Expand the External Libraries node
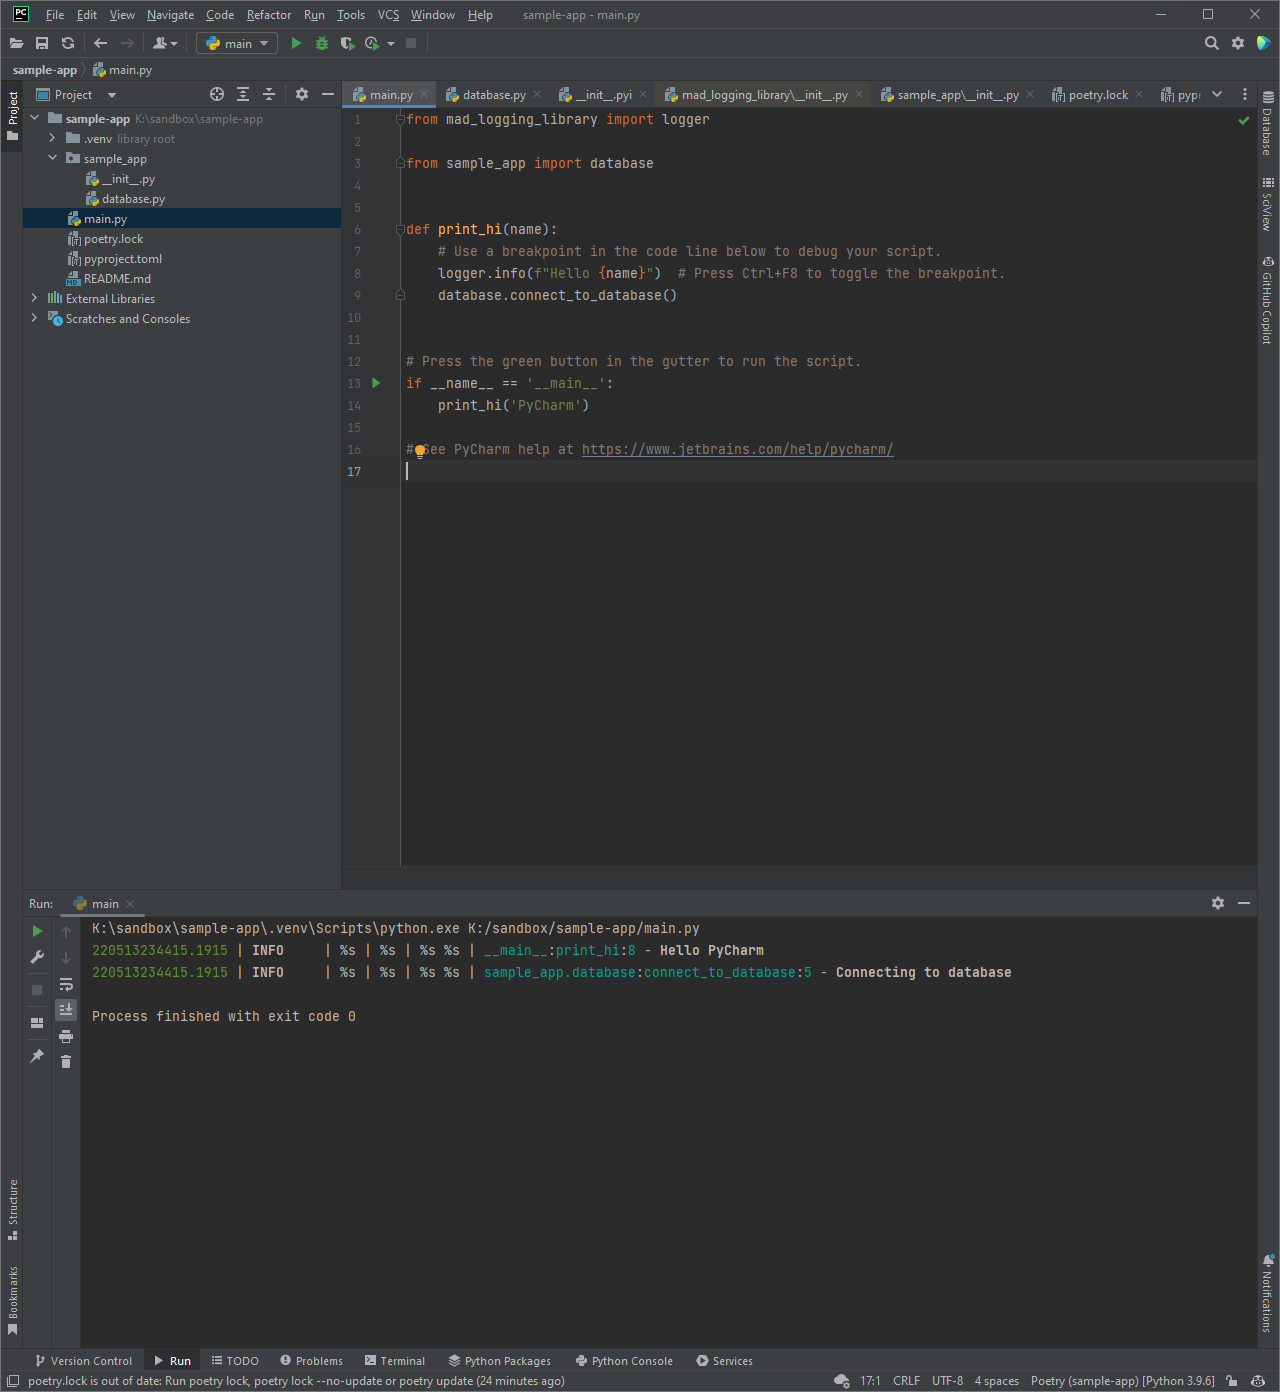The image size is (1280, 1392). pyautogui.click(x=33, y=298)
